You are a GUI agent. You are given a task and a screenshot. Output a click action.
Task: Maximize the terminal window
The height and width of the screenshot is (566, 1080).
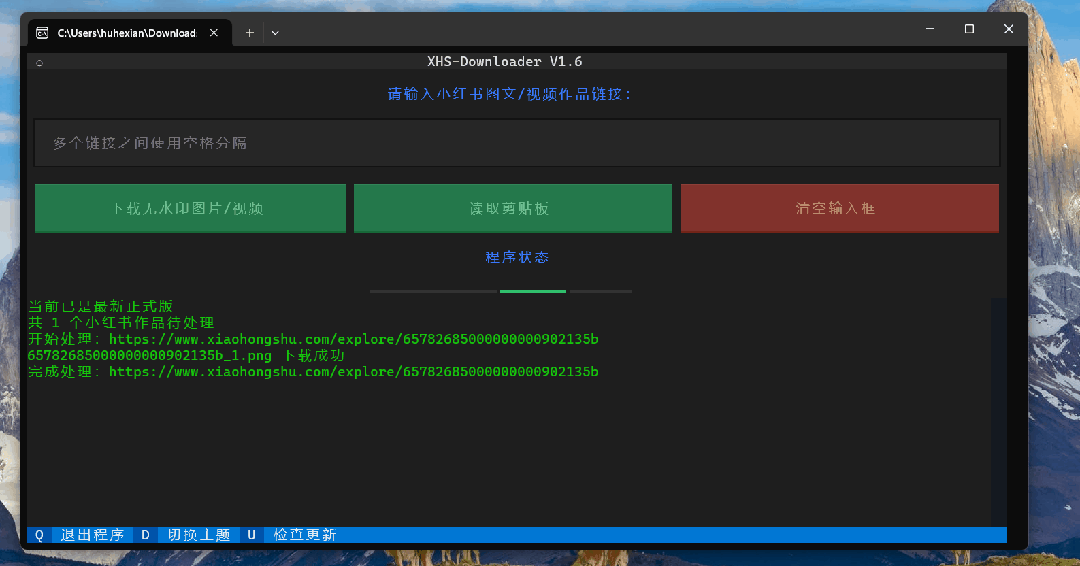pos(969,29)
